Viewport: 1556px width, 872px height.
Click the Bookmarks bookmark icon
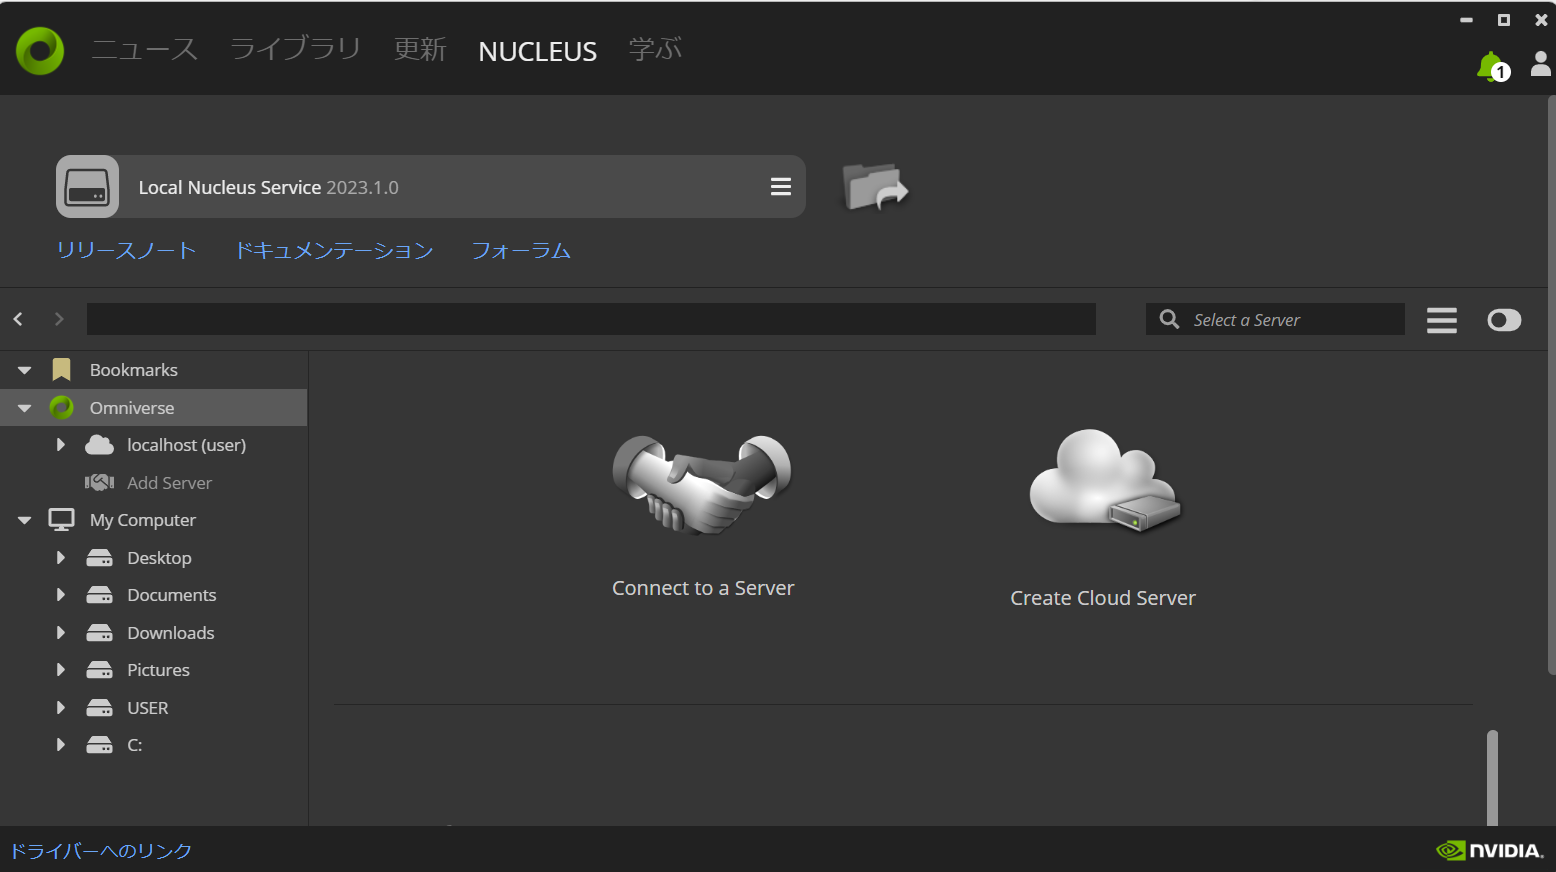pos(61,370)
